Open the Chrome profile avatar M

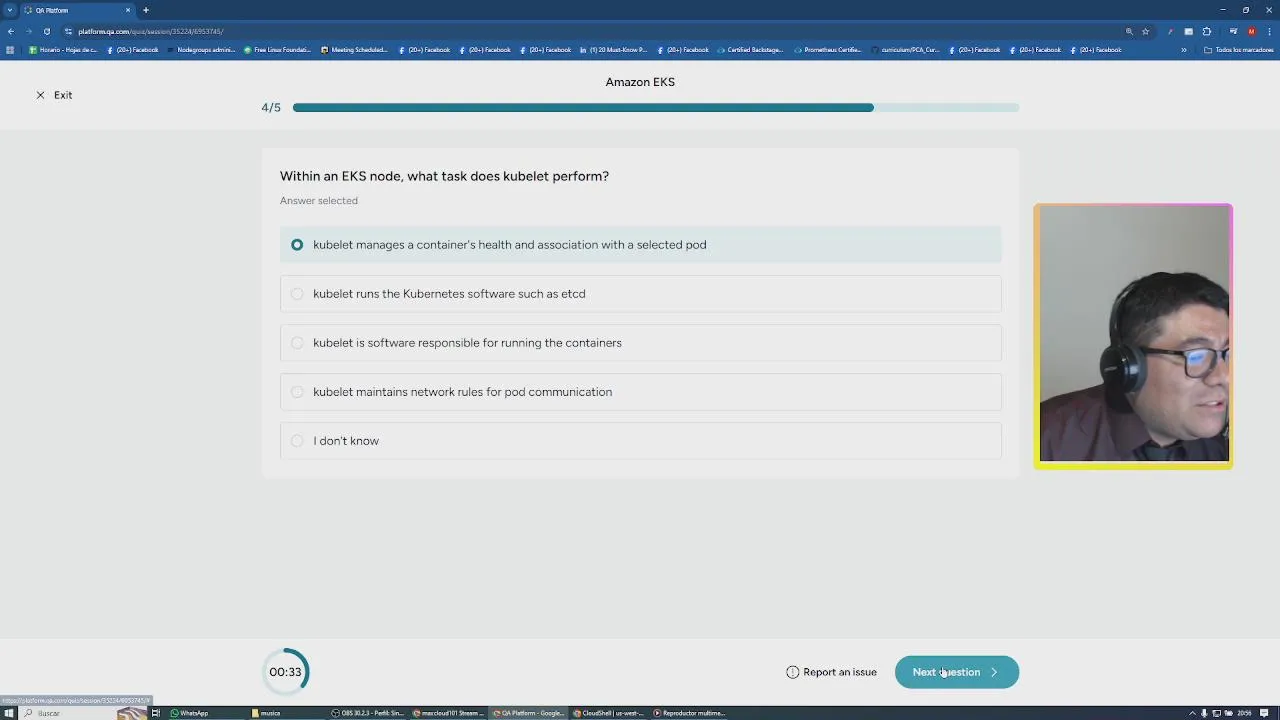[x=1251, y=31]
